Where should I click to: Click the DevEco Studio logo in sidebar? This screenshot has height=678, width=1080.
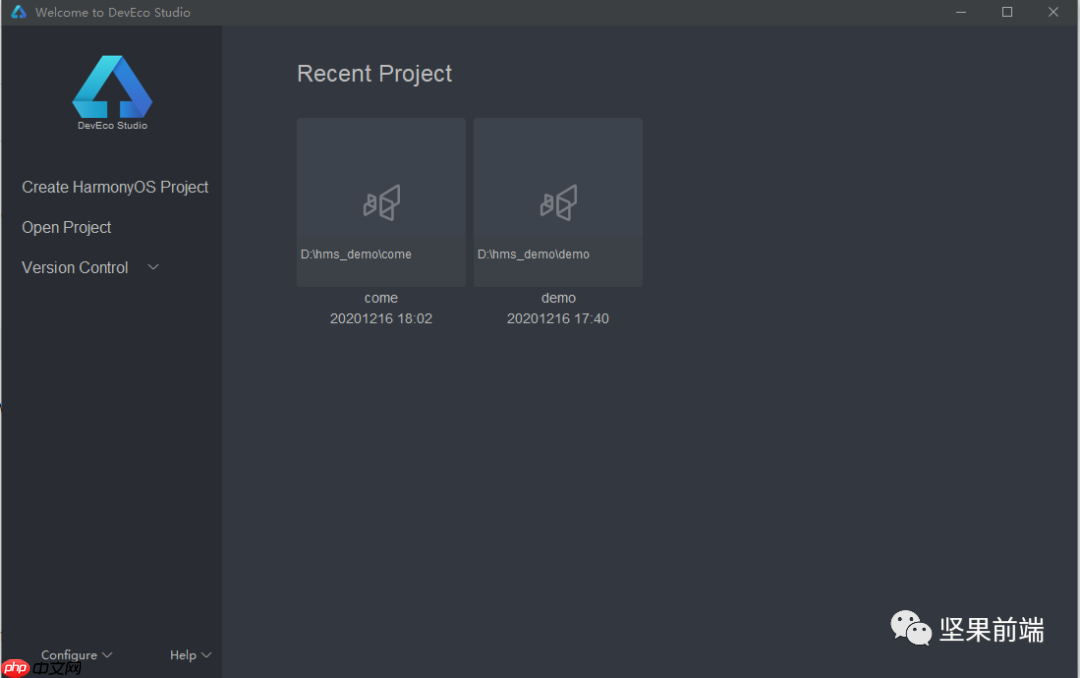[112, 92]
